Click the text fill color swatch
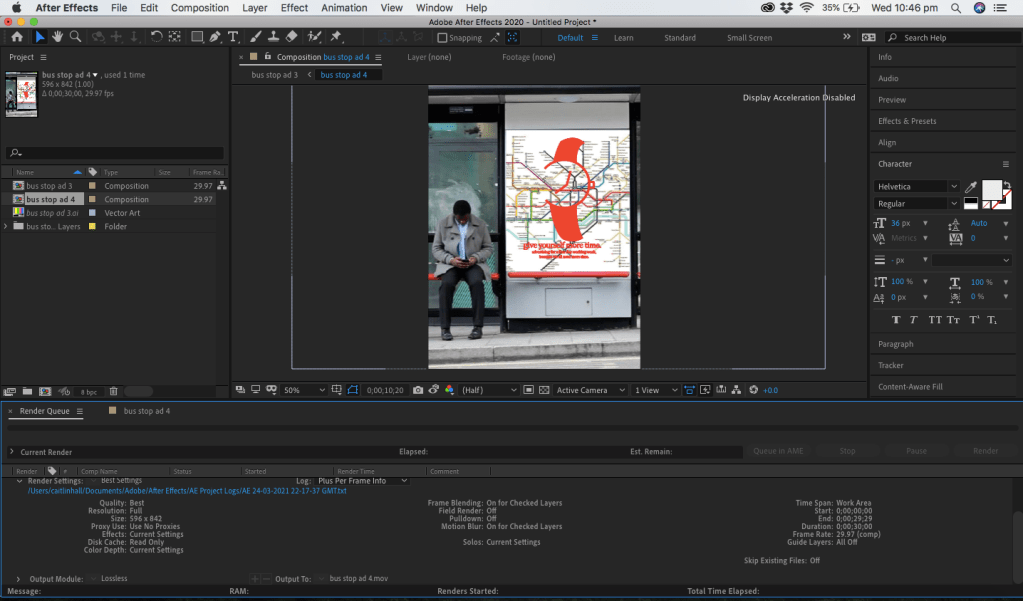Screen dimensions: 1023x601 [x=991, y=189]
